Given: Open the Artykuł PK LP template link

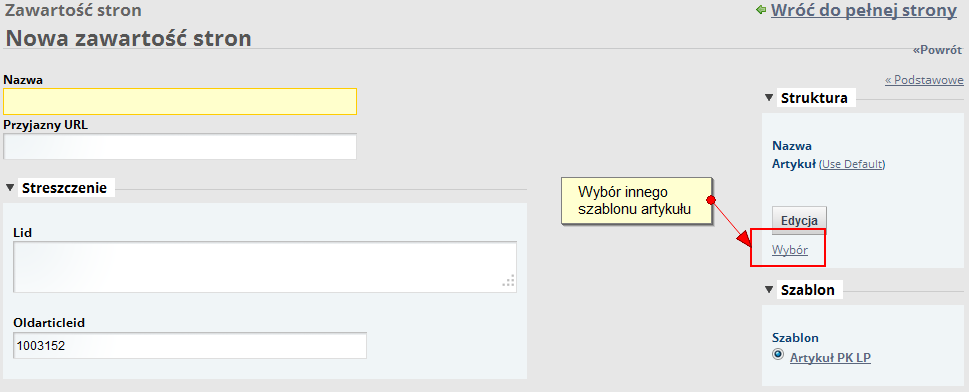Looking at the screenshot, I should point(831,358).
